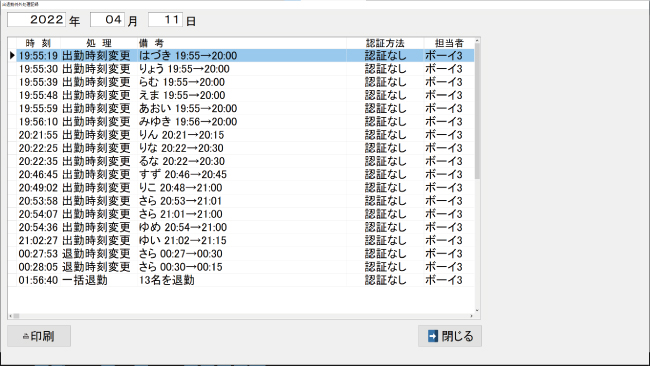Screen dimensions: 650x366
Task: Click remark さら 21:01→21:00
Action: coord(180,214)
